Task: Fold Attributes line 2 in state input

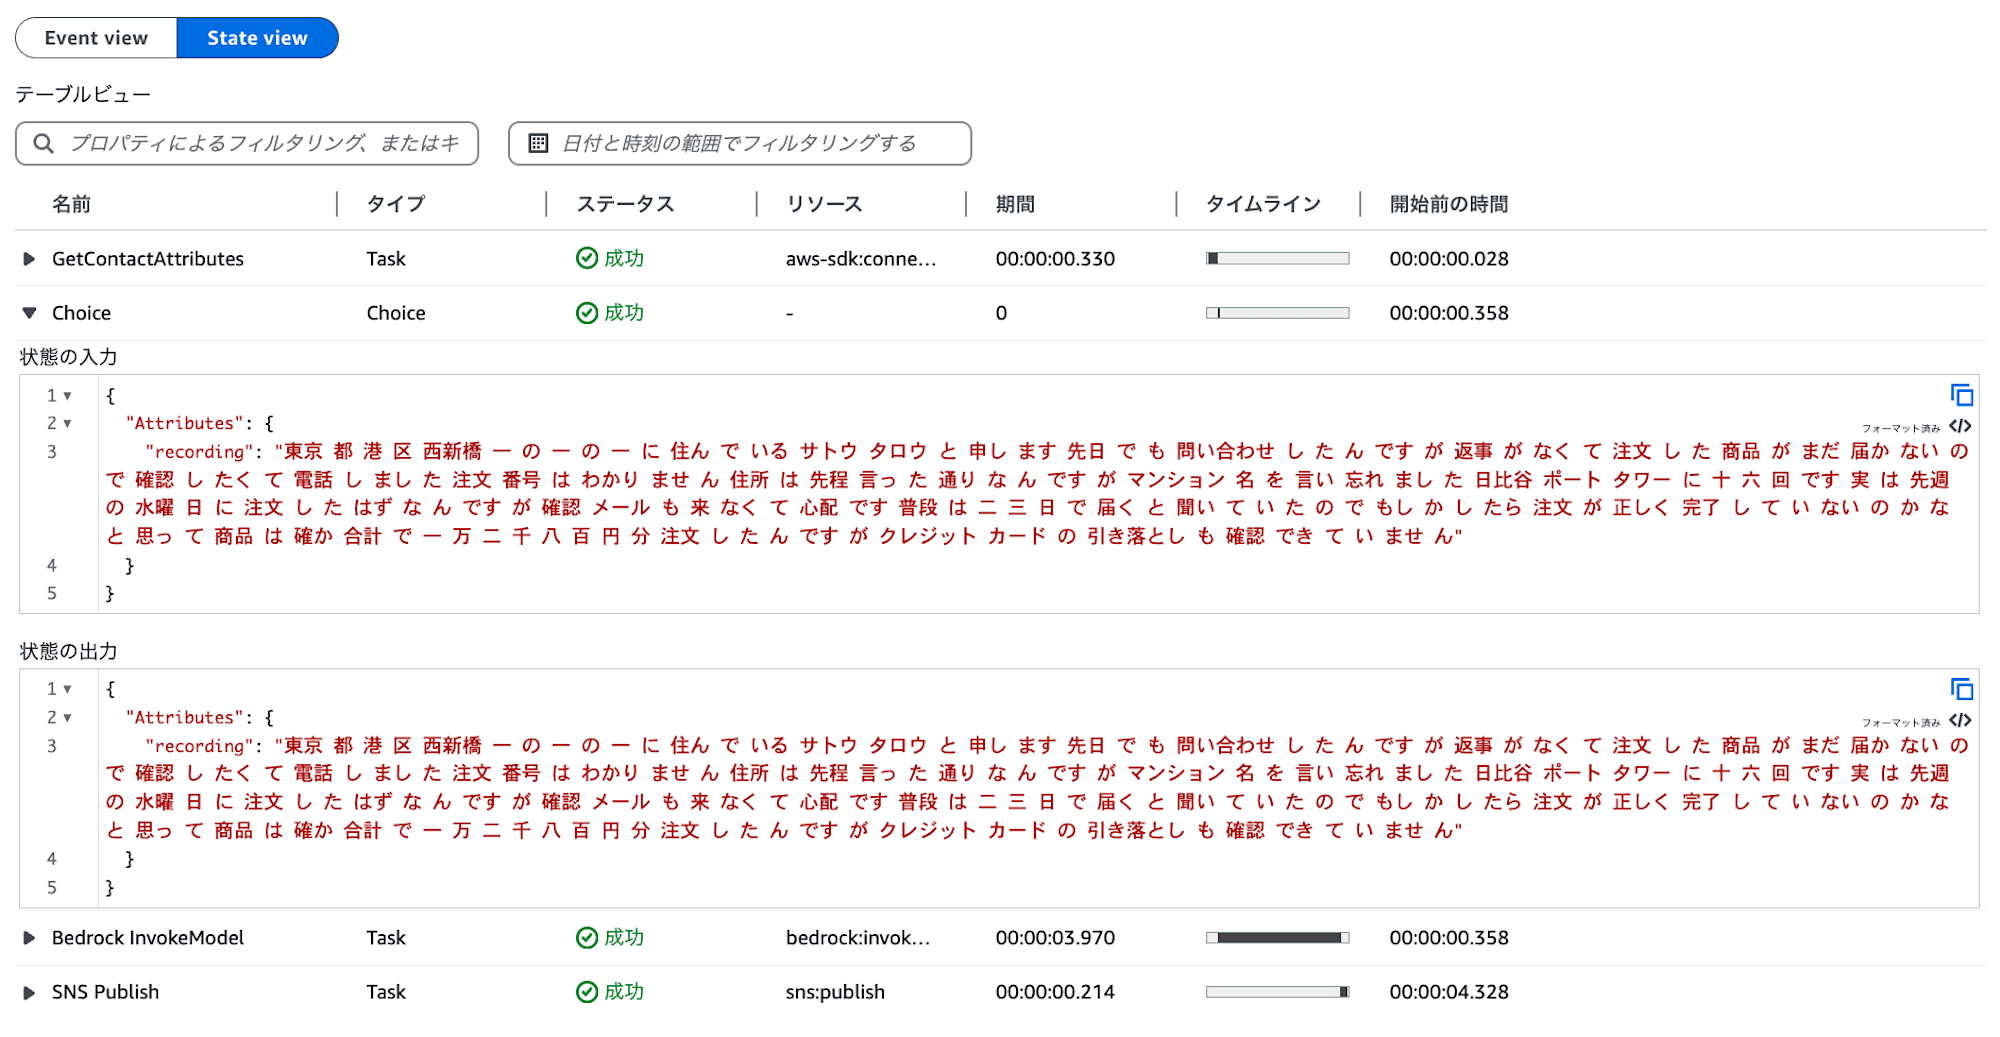Action: [67, 424]
